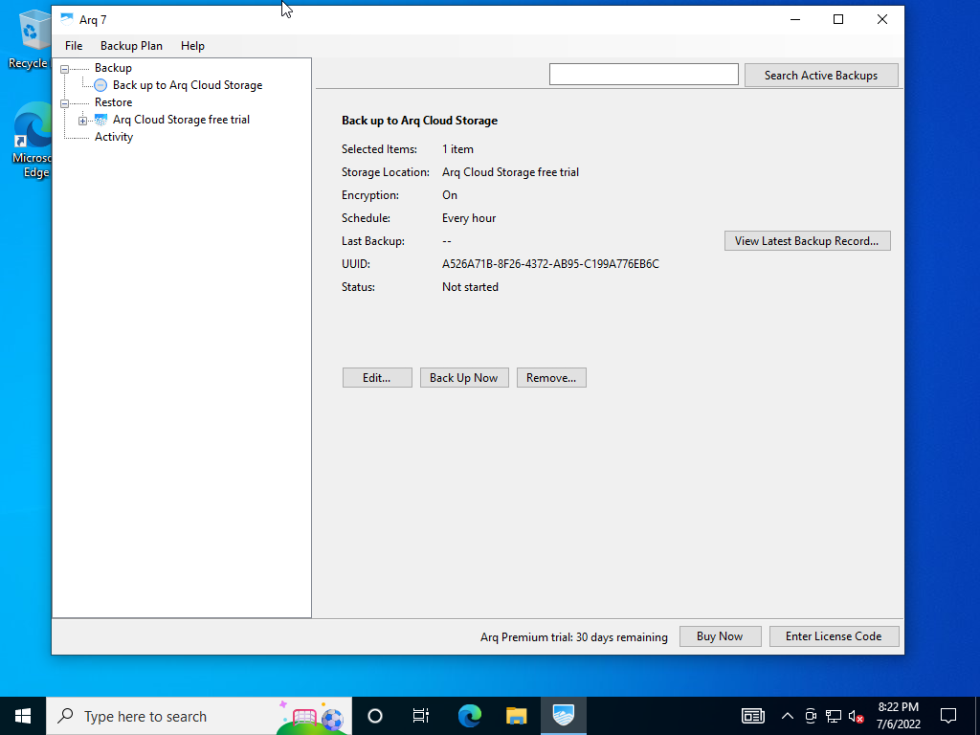The width and height of the screenshot is (980, 735).
Task: Click Enter License Code
Action: (834, 636)
